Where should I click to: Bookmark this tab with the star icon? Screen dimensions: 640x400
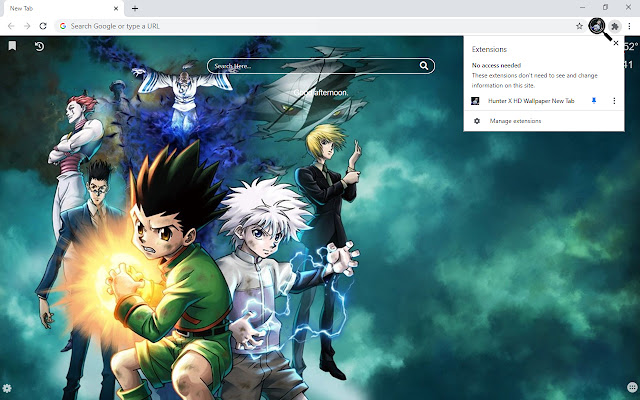pyautogui.click(x=579, y=26)
